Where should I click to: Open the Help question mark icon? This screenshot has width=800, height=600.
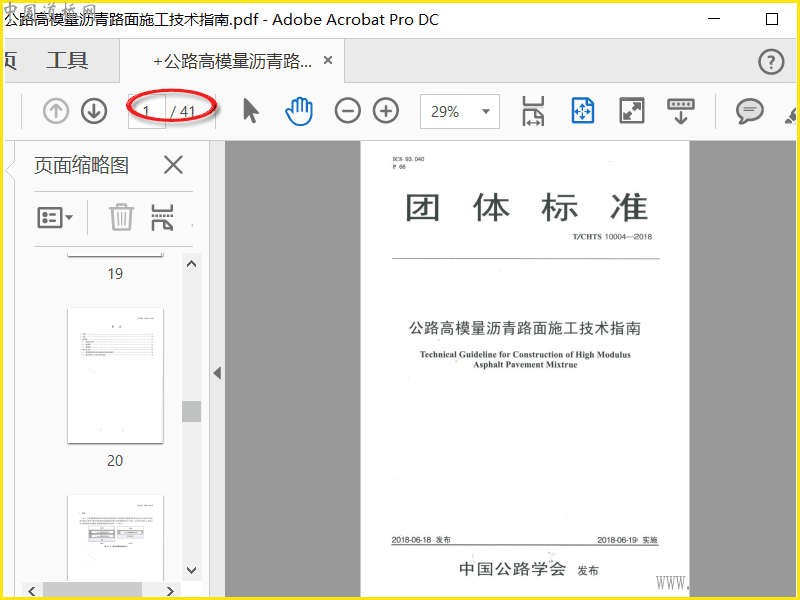pyautogui.click(x=771, y=62)
